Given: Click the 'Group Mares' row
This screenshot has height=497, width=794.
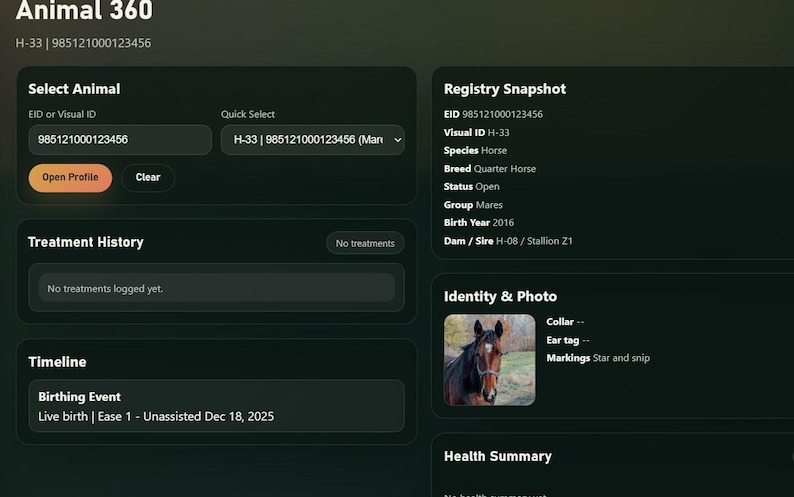Looking at the screenshot, I should [473, 205].
